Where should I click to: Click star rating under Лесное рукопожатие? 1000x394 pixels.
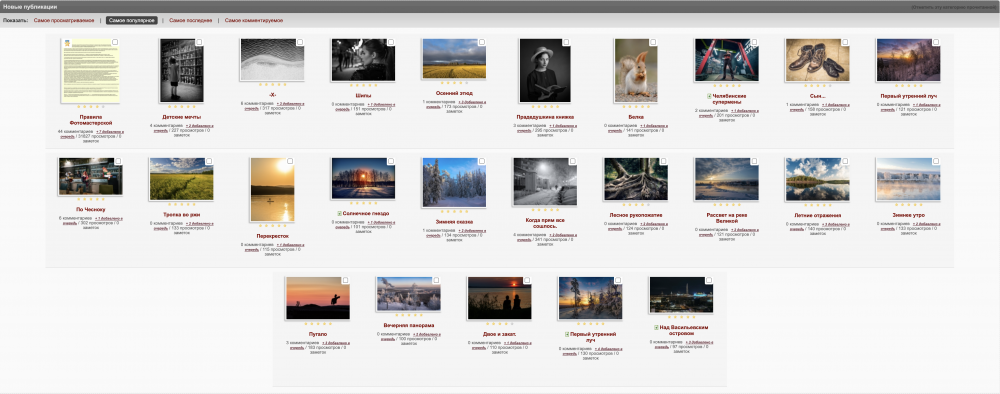(636, 205)
